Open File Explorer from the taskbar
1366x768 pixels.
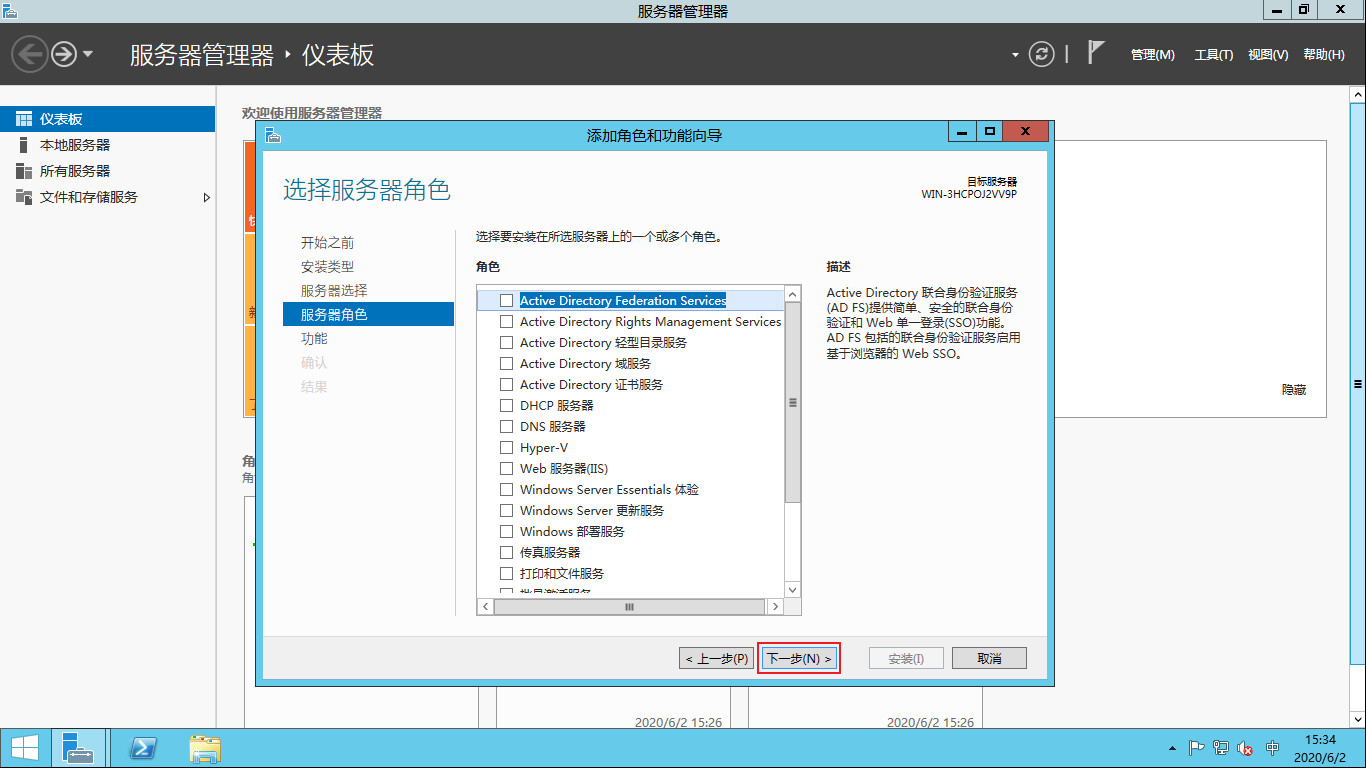point(204,747)
